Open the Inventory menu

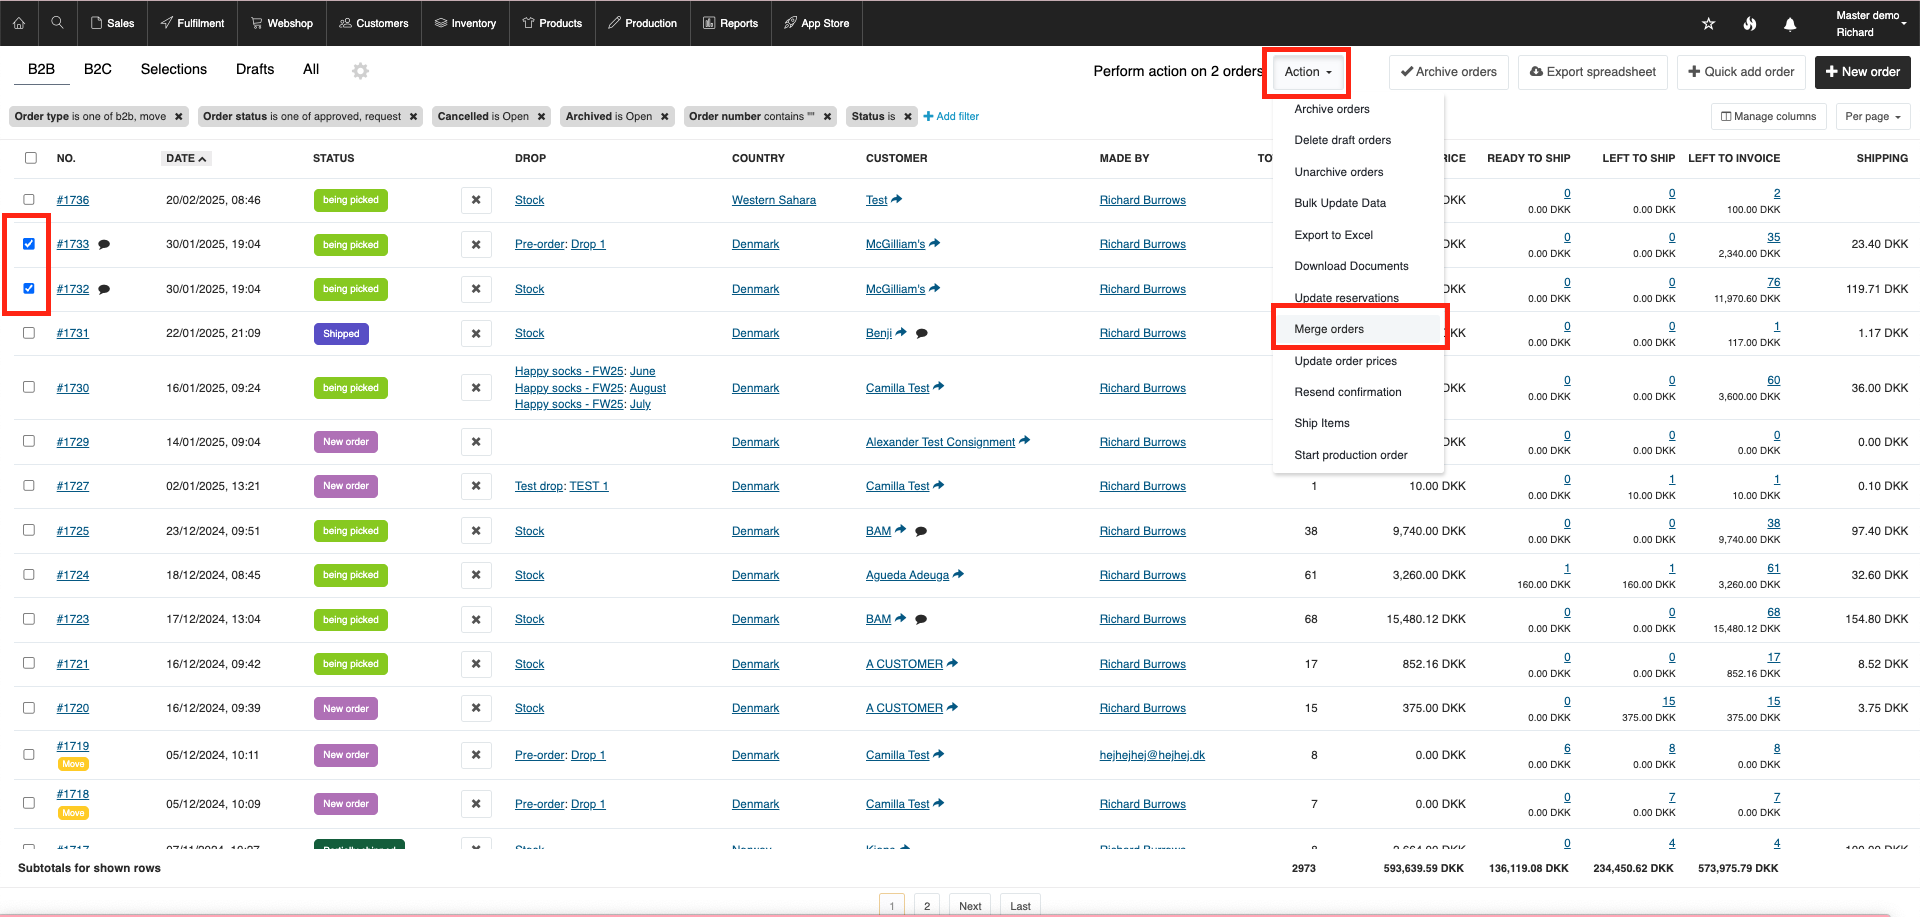pyautogui.click(x=465, y=23)
